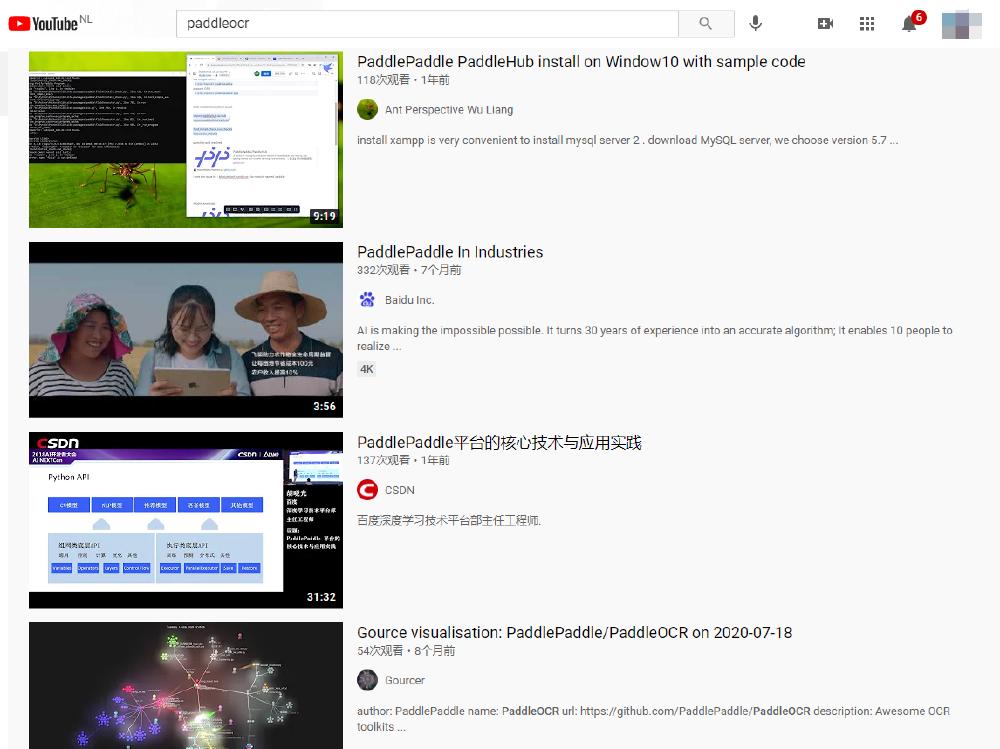The width and height of the screenshot is (1000, 749).
Task: Open the create video camera icon
Action: pyautogui.click(x=825, y=24)
